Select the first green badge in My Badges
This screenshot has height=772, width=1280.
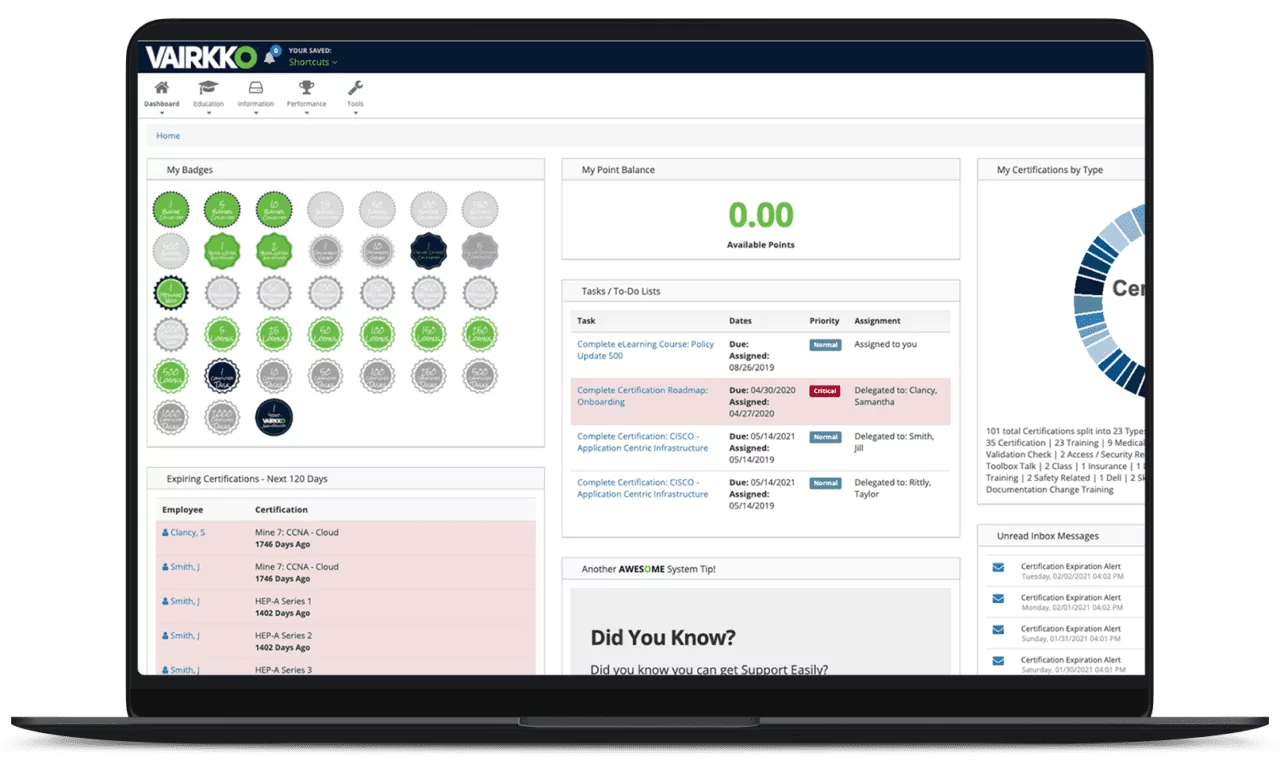pos(171,210)
